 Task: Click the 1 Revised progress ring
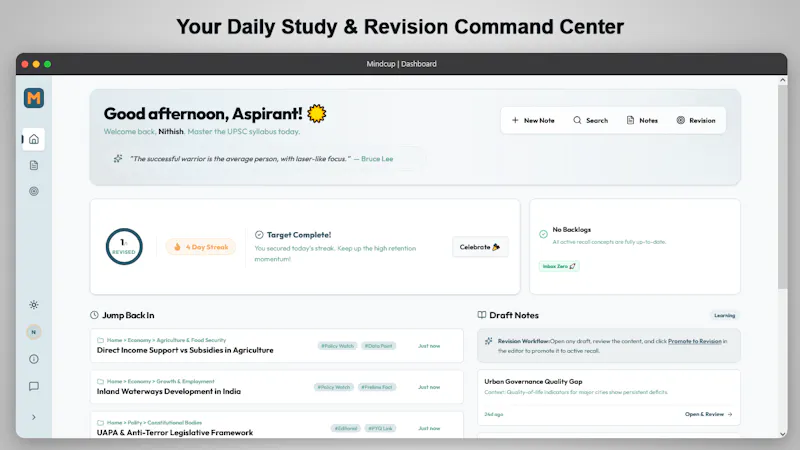(x=124, y=246)
